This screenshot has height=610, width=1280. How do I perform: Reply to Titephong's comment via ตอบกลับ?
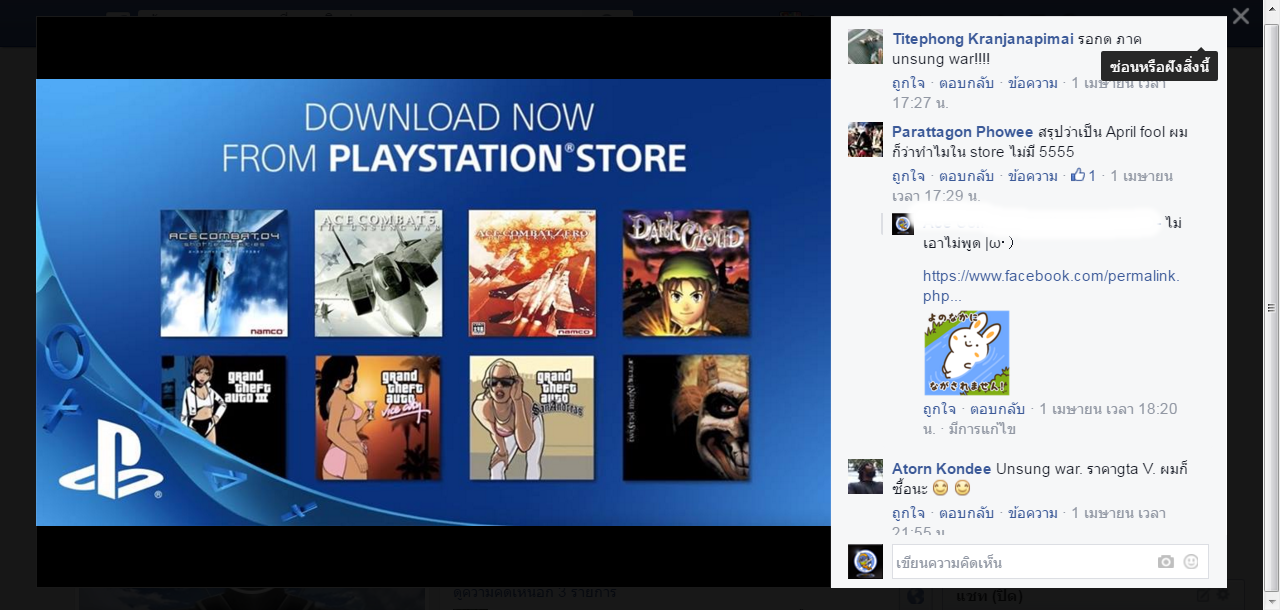tap(966, 83)
